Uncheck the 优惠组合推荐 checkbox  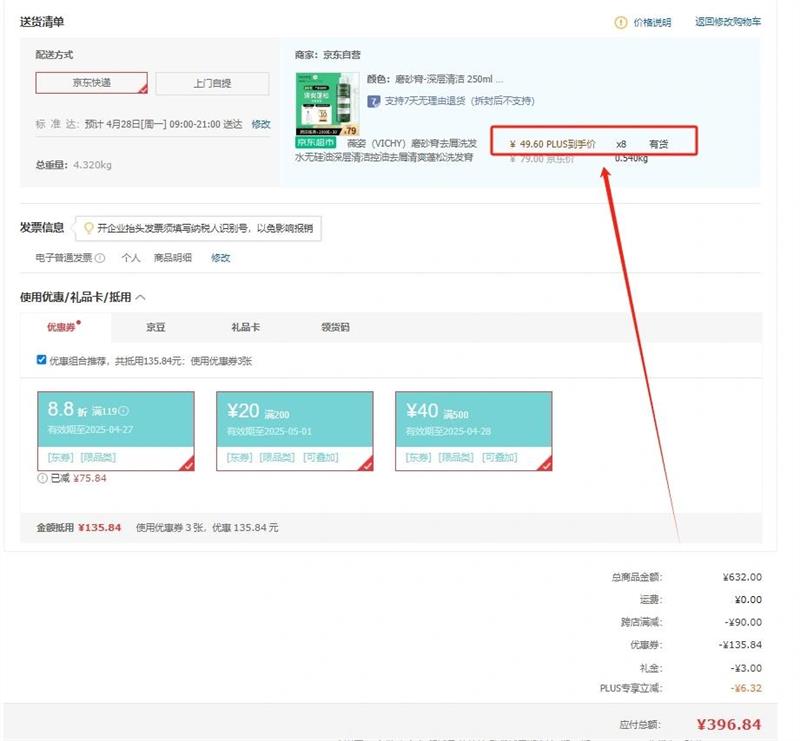point(41,360)
